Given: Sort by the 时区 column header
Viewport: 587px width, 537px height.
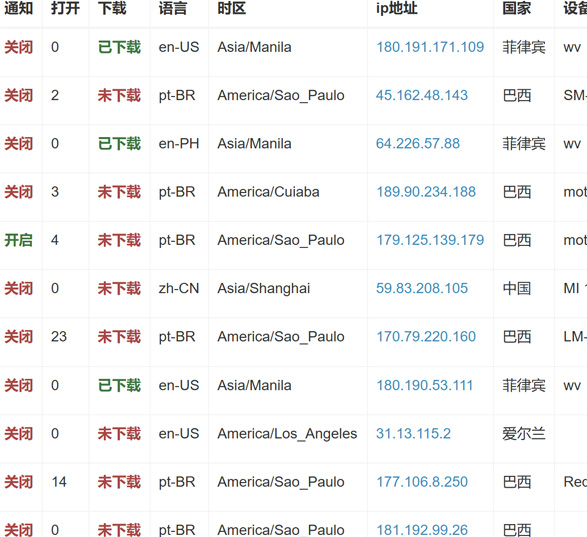Looking at the screenshot, I should 231,8.
